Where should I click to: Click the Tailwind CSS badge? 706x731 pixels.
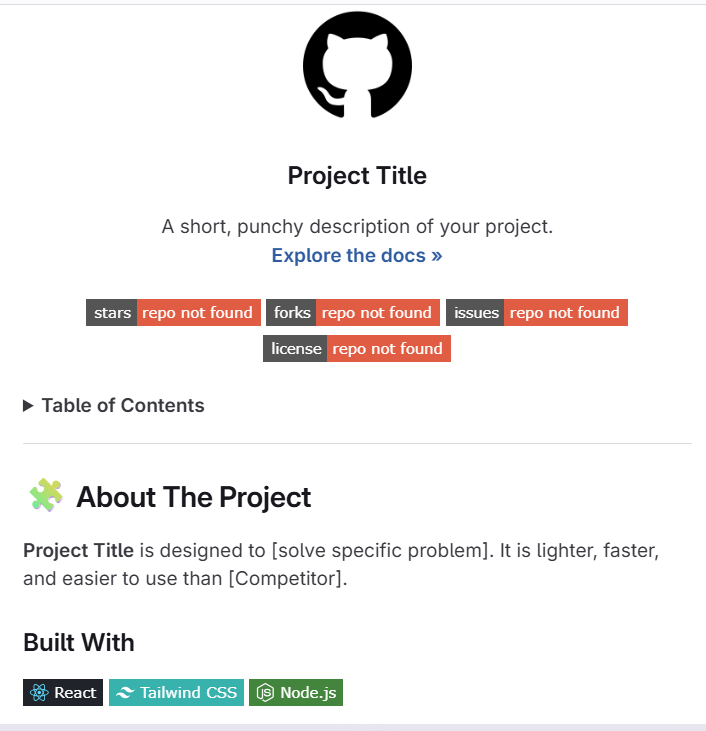click(x=176, y=692)
